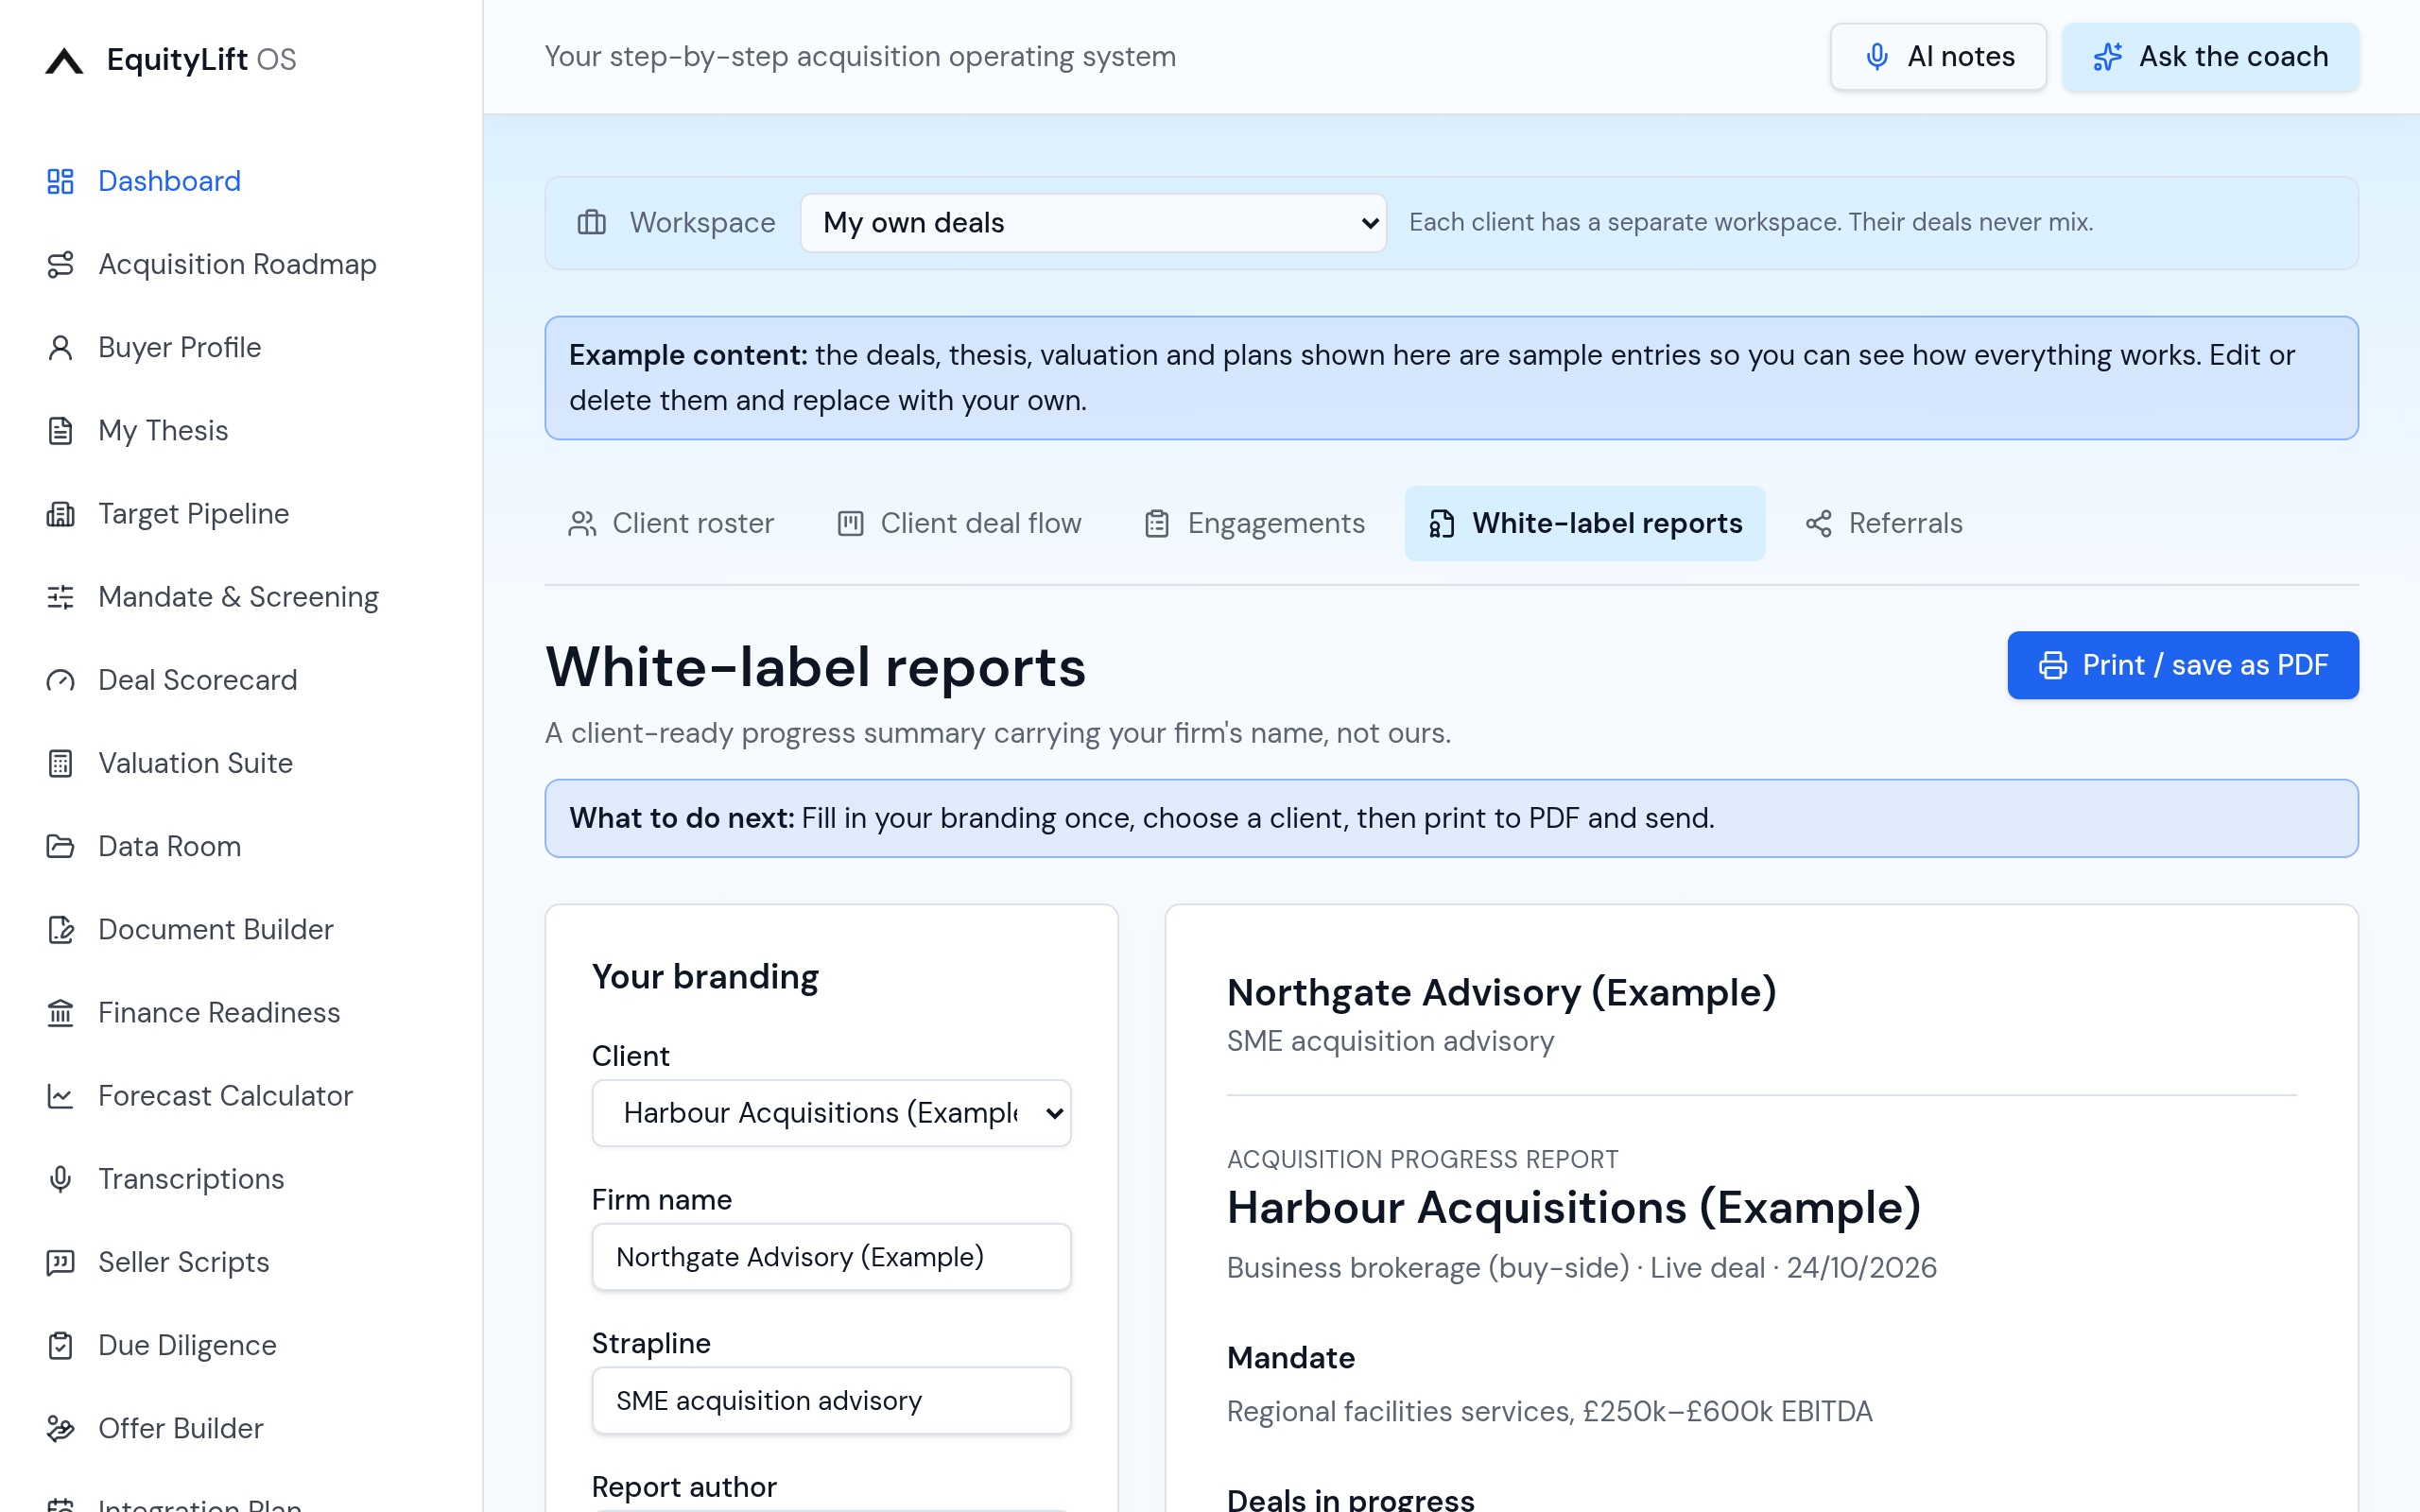Screen dimensions: 2420x1512
Task: Click the Northgate Advisory (Example) report title
Action: tap(1501, 992)
